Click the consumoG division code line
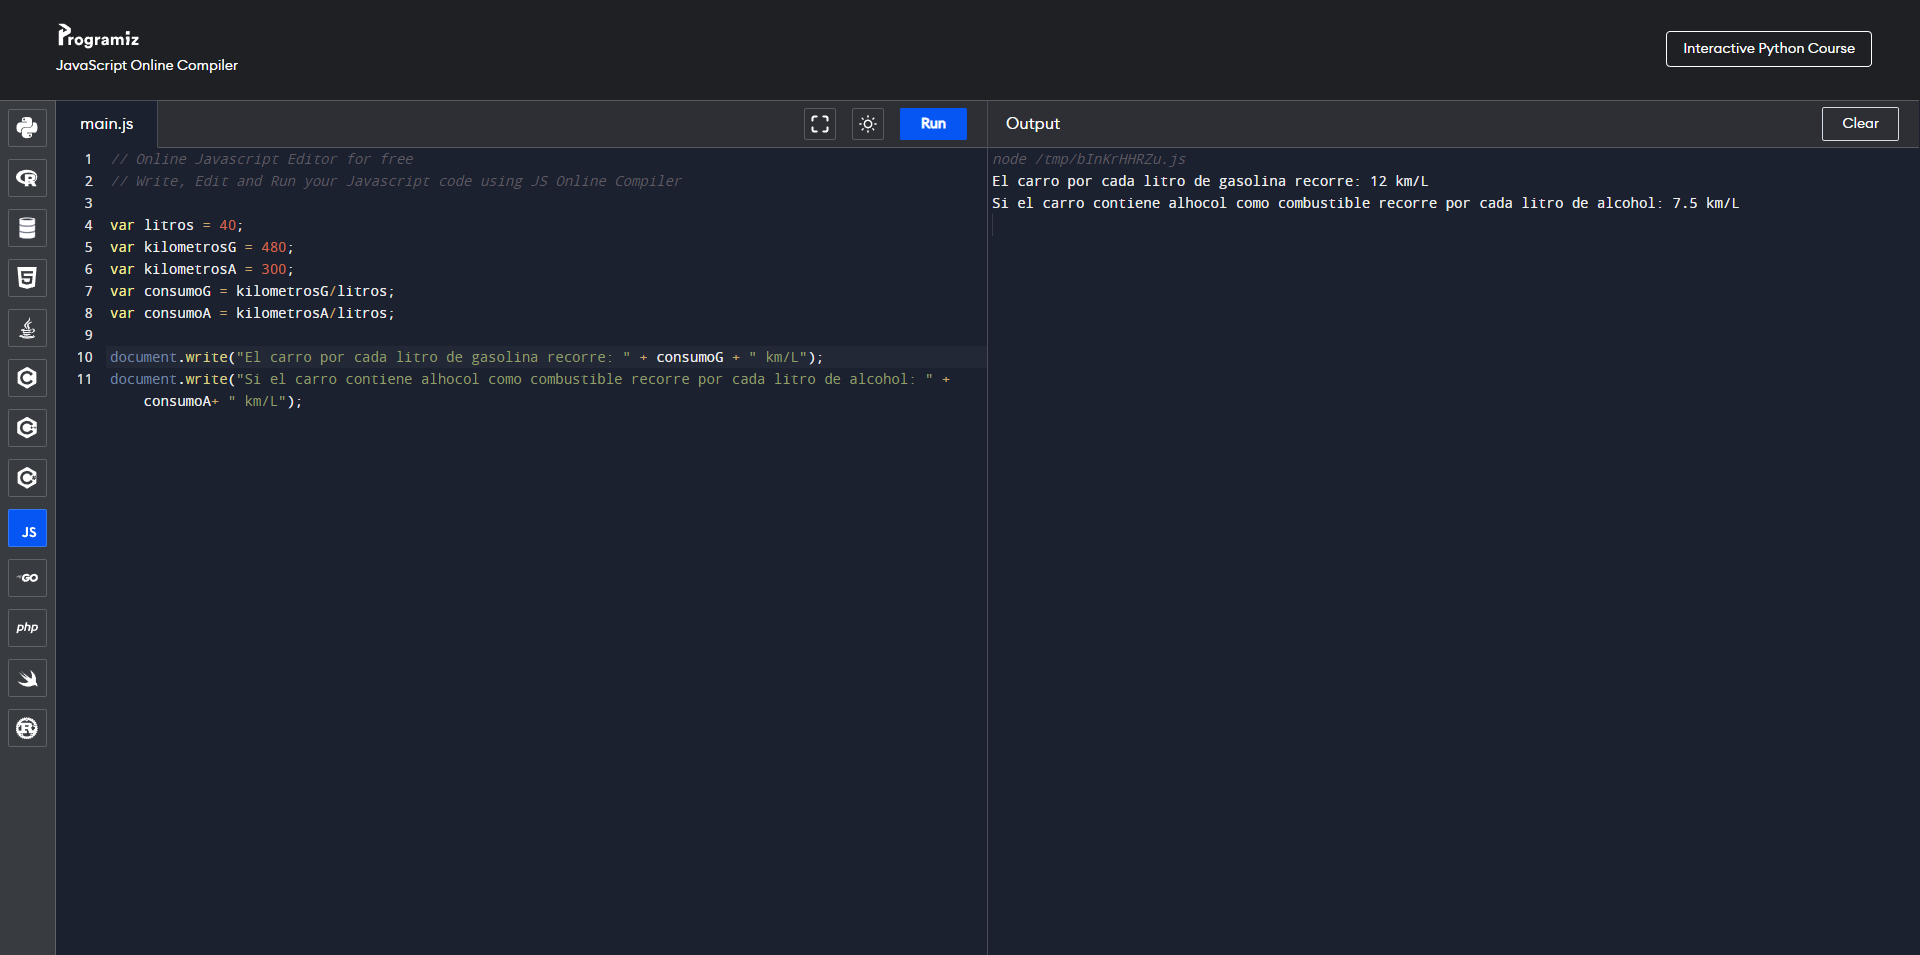This screenshot has width=1920, height=955. (252, 291)
